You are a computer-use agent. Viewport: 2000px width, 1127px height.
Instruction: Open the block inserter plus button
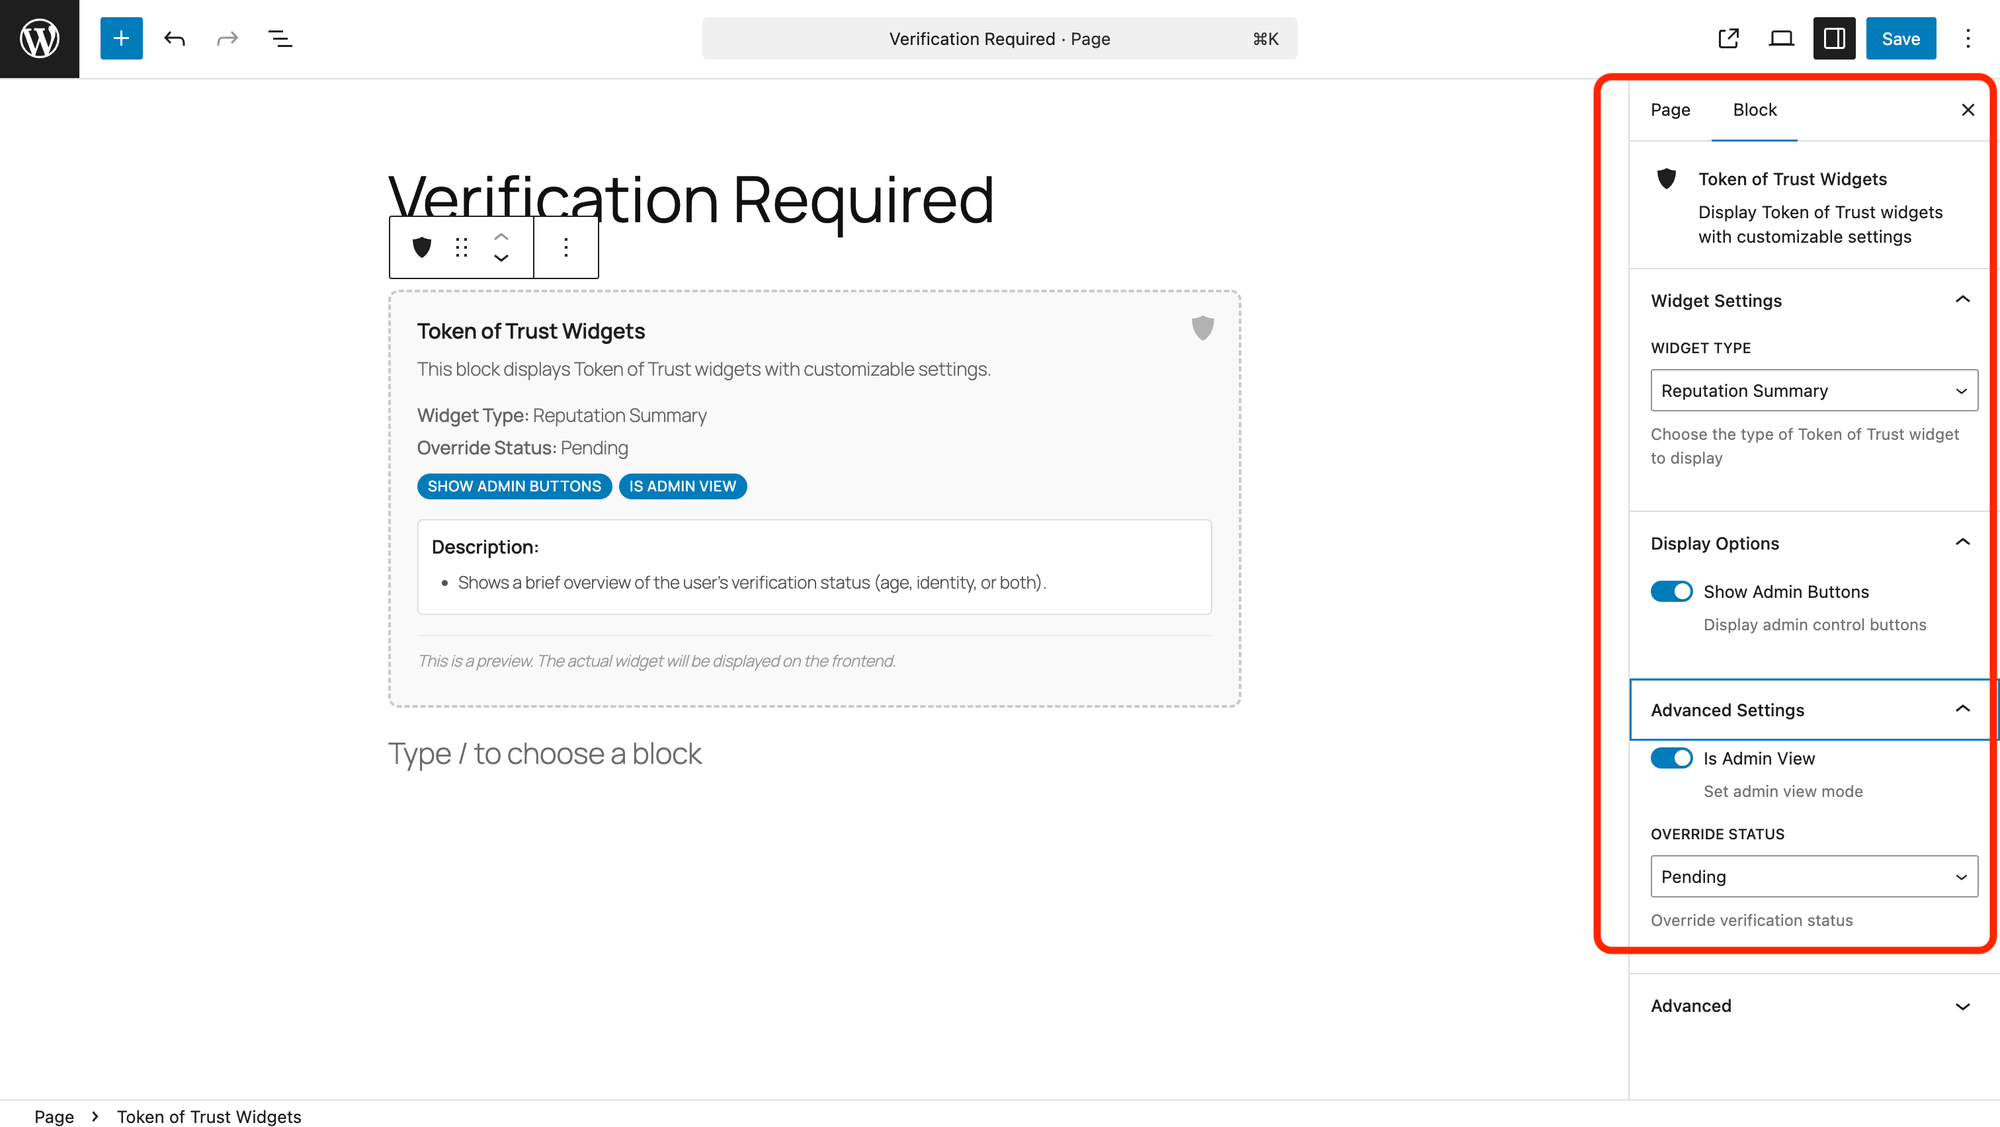[121, 39]
